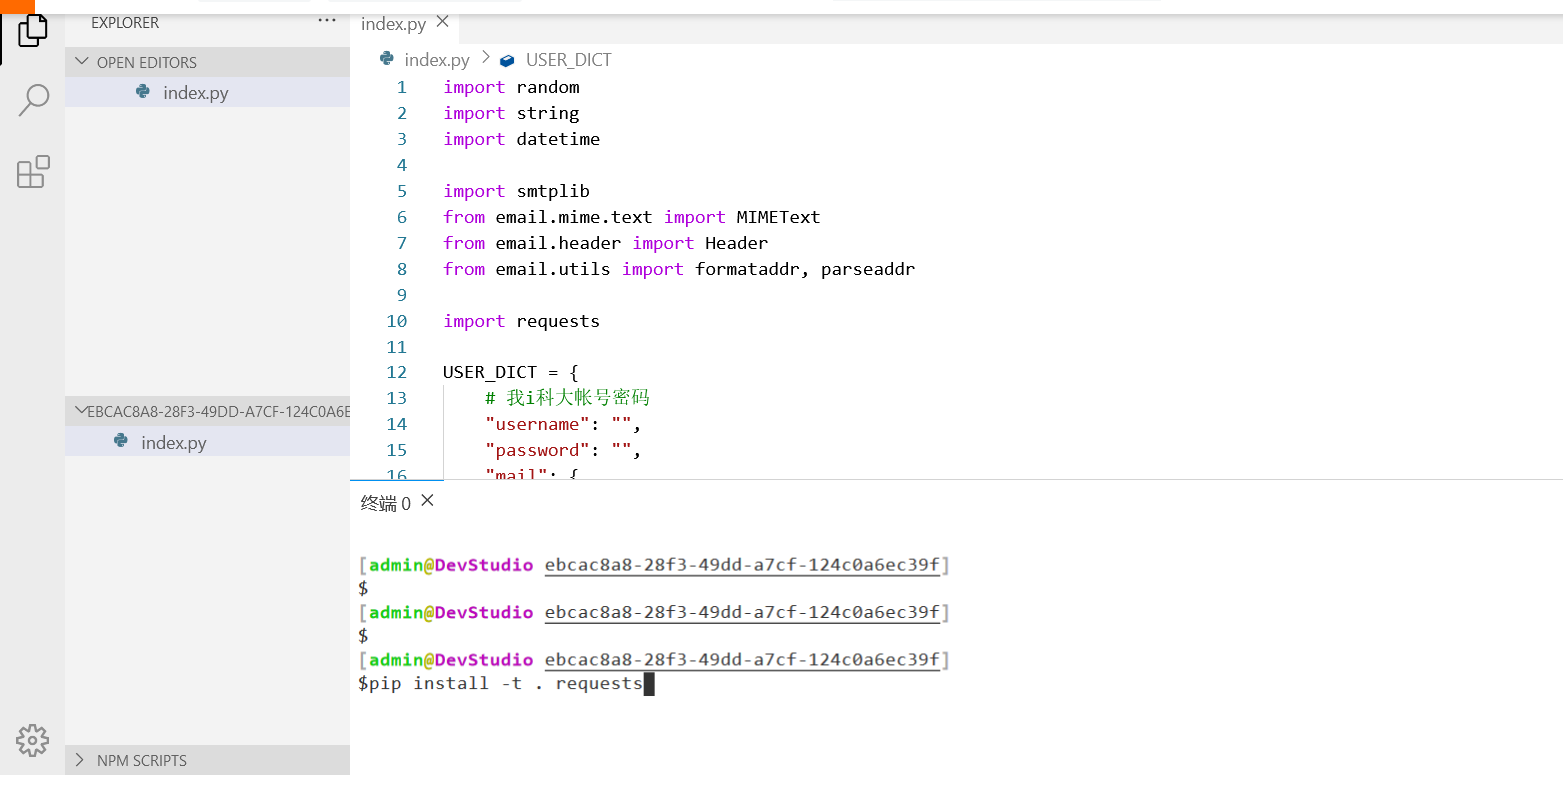Screen dimensions: 1563x806
Task: Collapse the OPEN EDITORS section
Action: point(208,62)
